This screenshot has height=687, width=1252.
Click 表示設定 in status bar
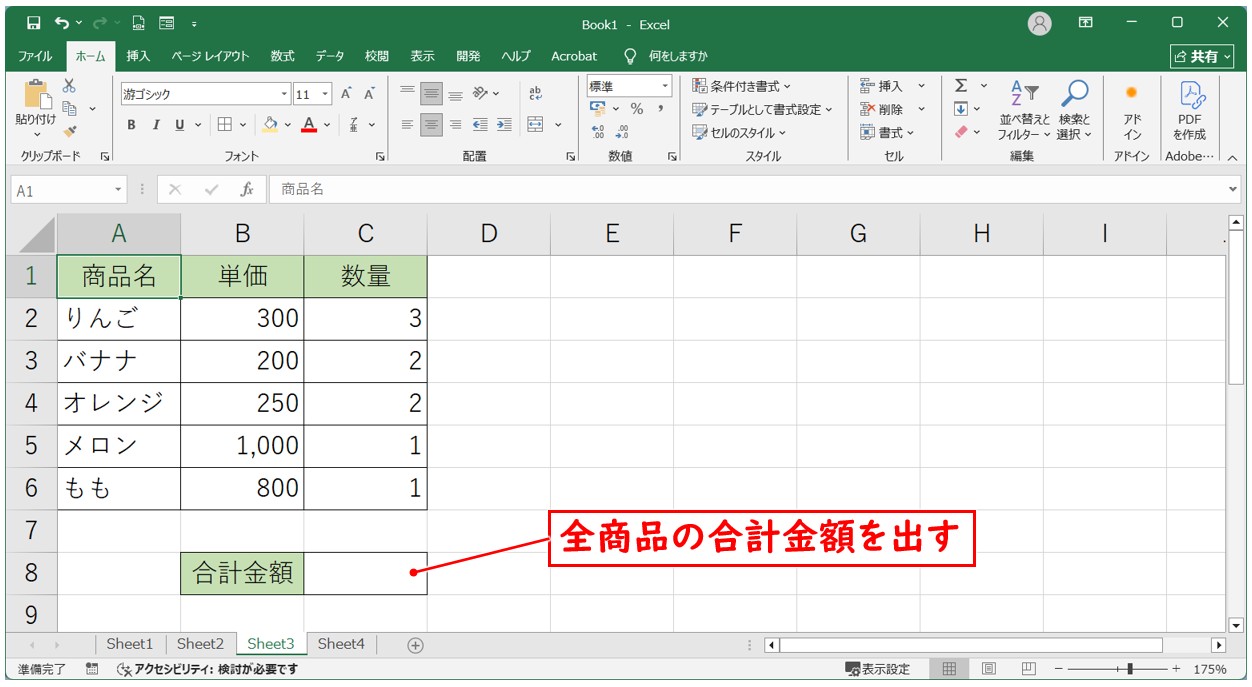(878, 669)
